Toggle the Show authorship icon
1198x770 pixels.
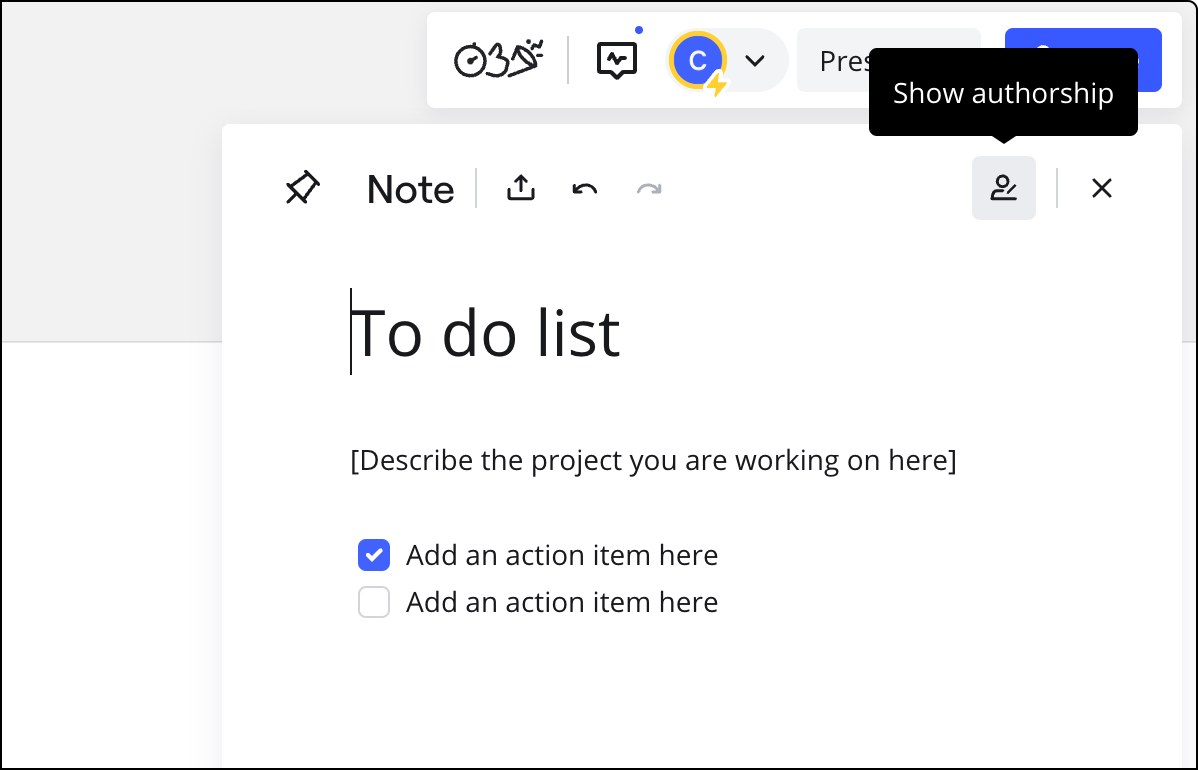click(x=1003, y=188)
